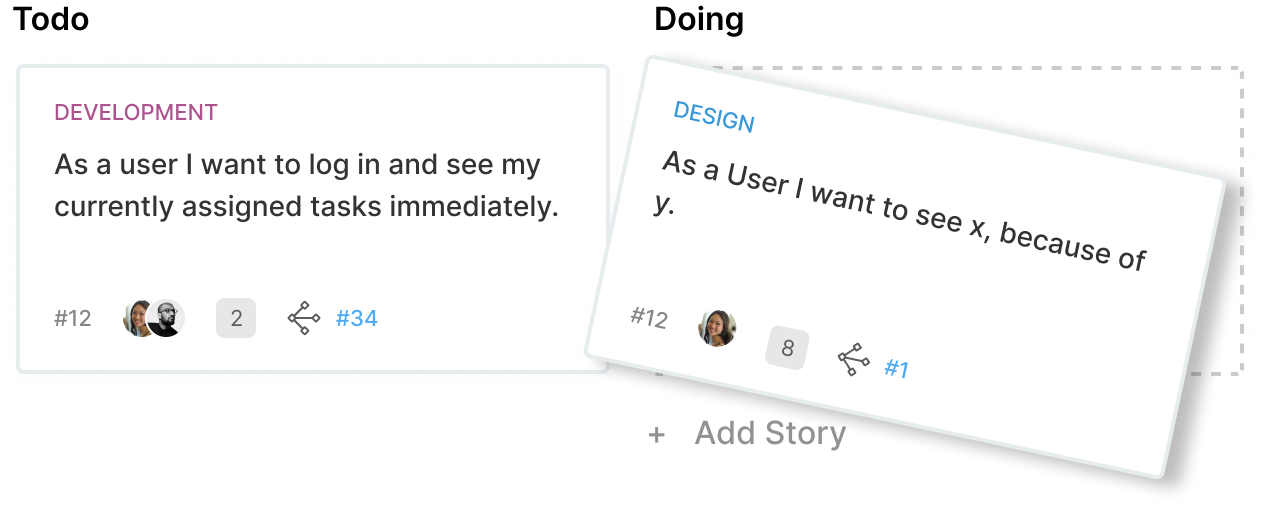
Task: Click the plus icon beside Add Story
Action: coord(656,435)
